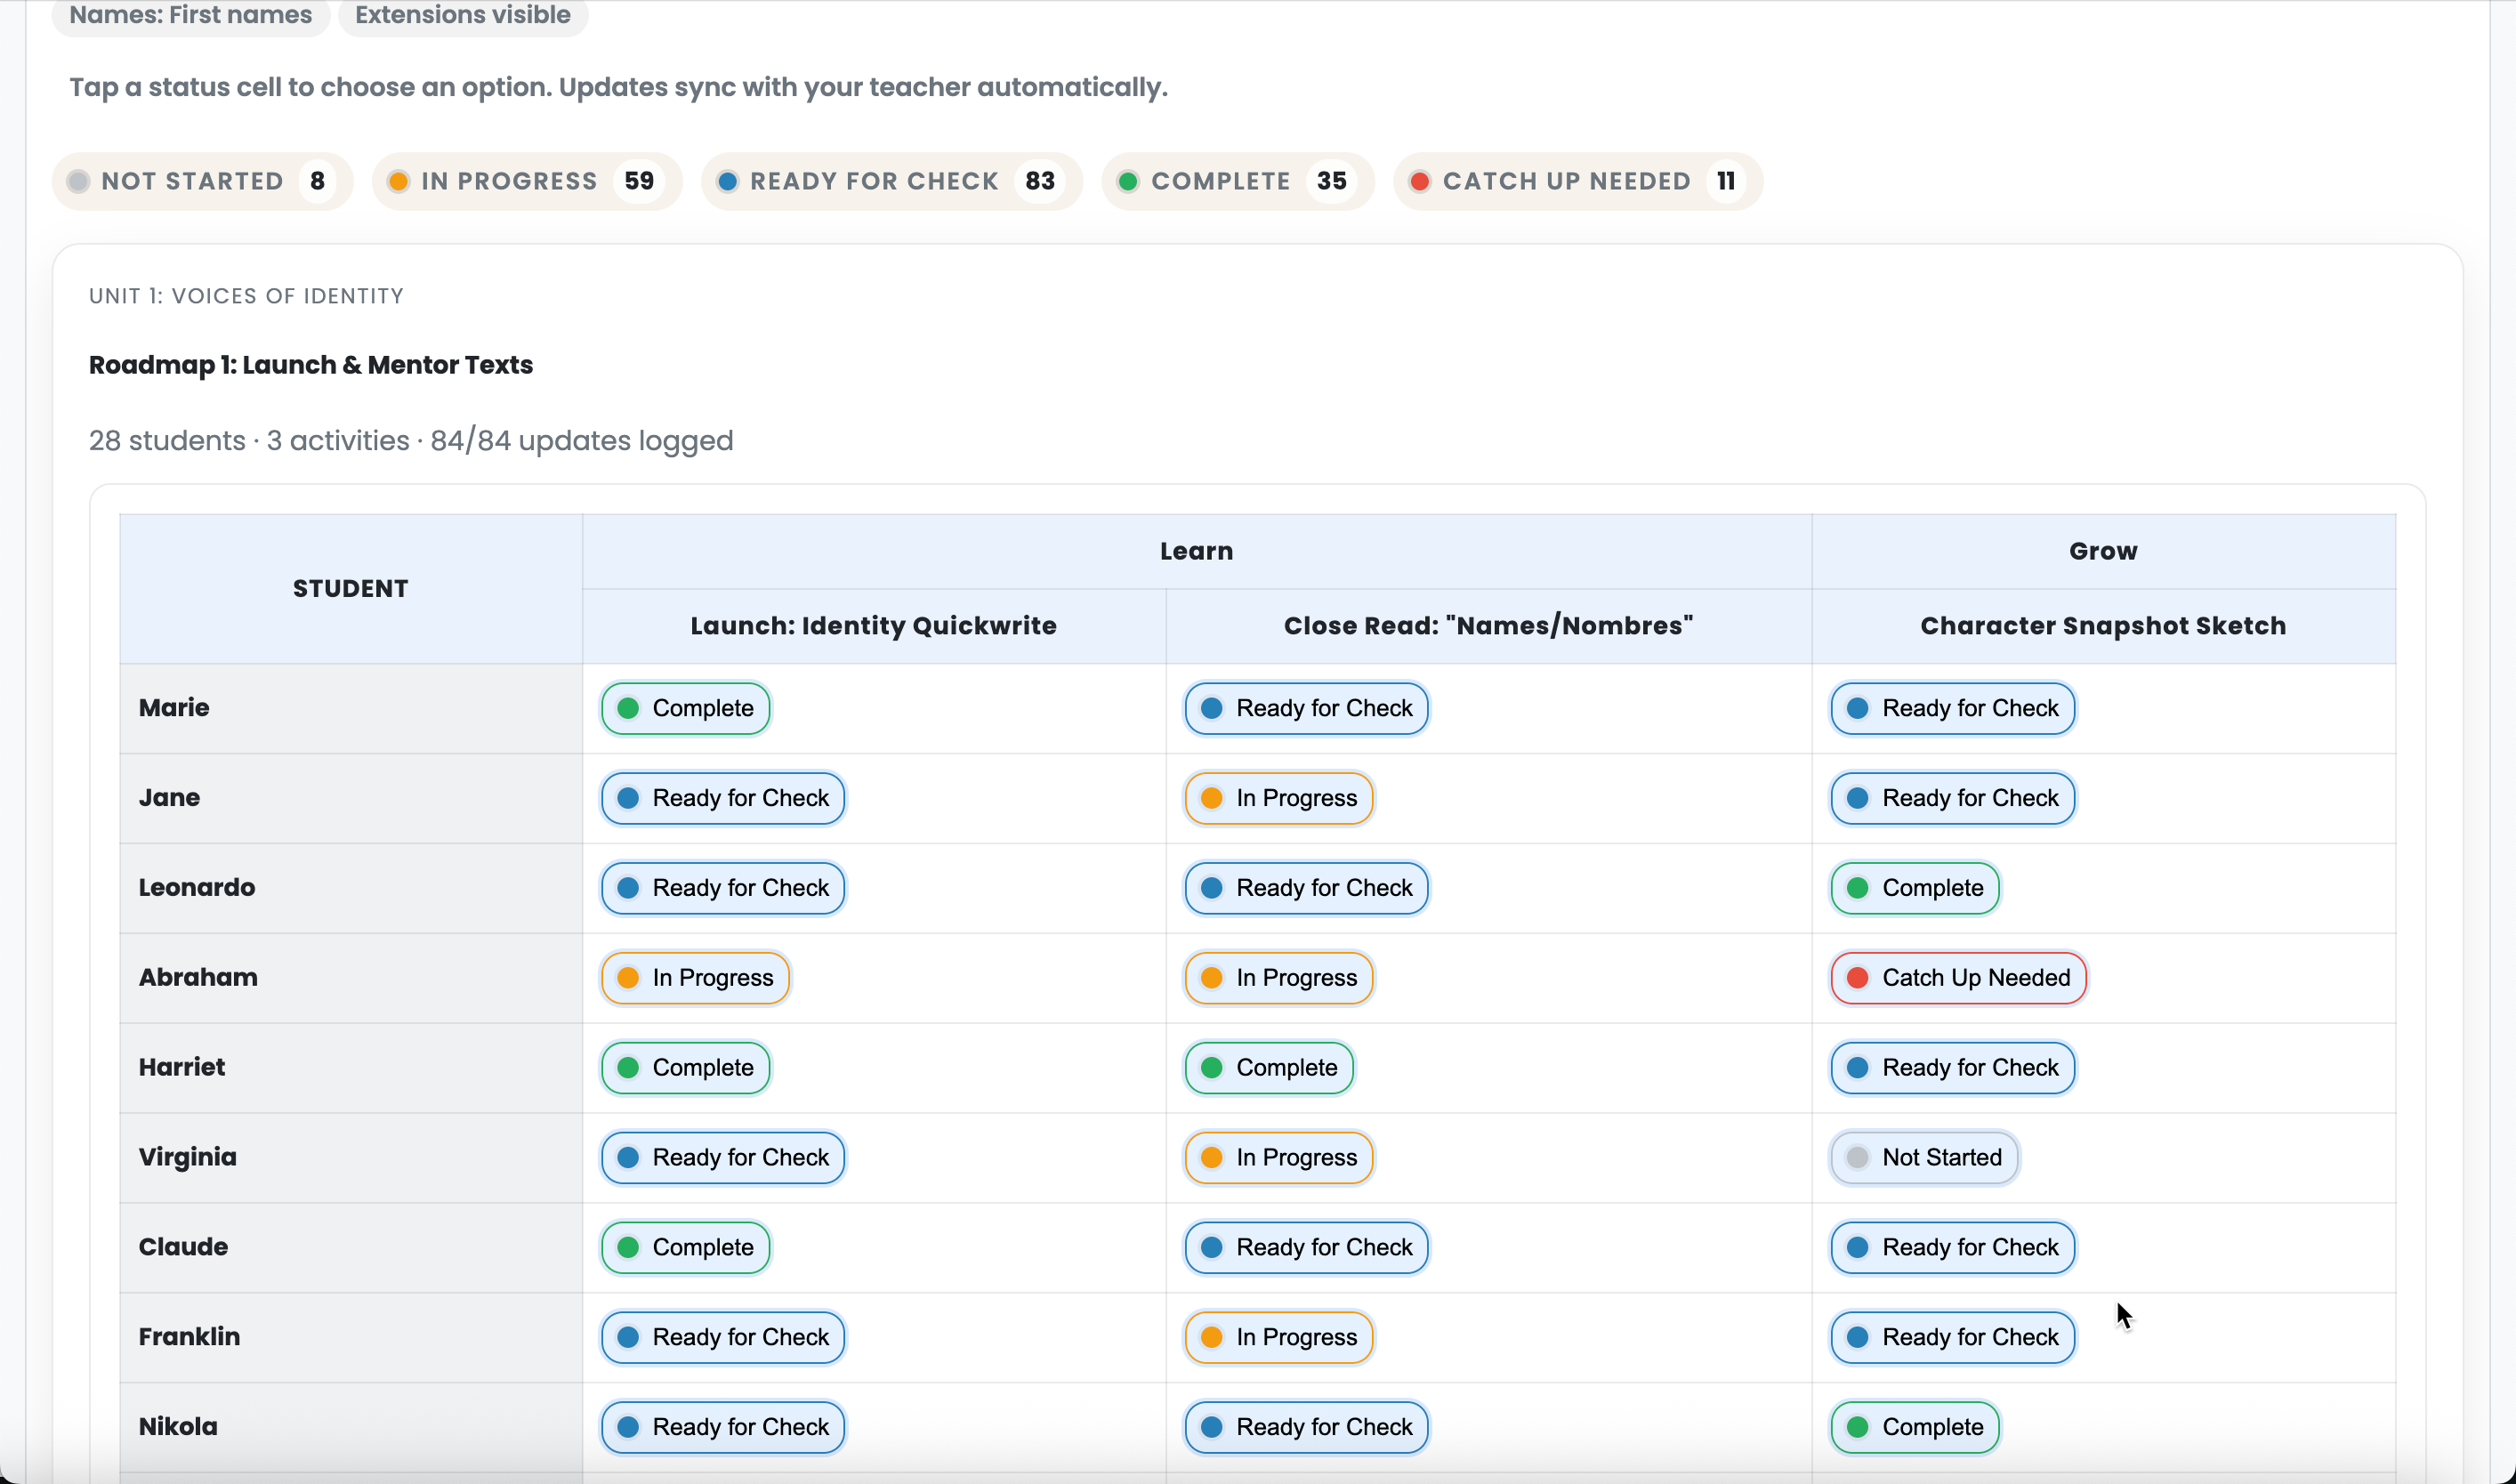Viewport: 2516px width, 1484px height.
Task: Click red dot in Abraham's Character Snapshot cell
Action: pyautogui.click(x=1857, y=978)
